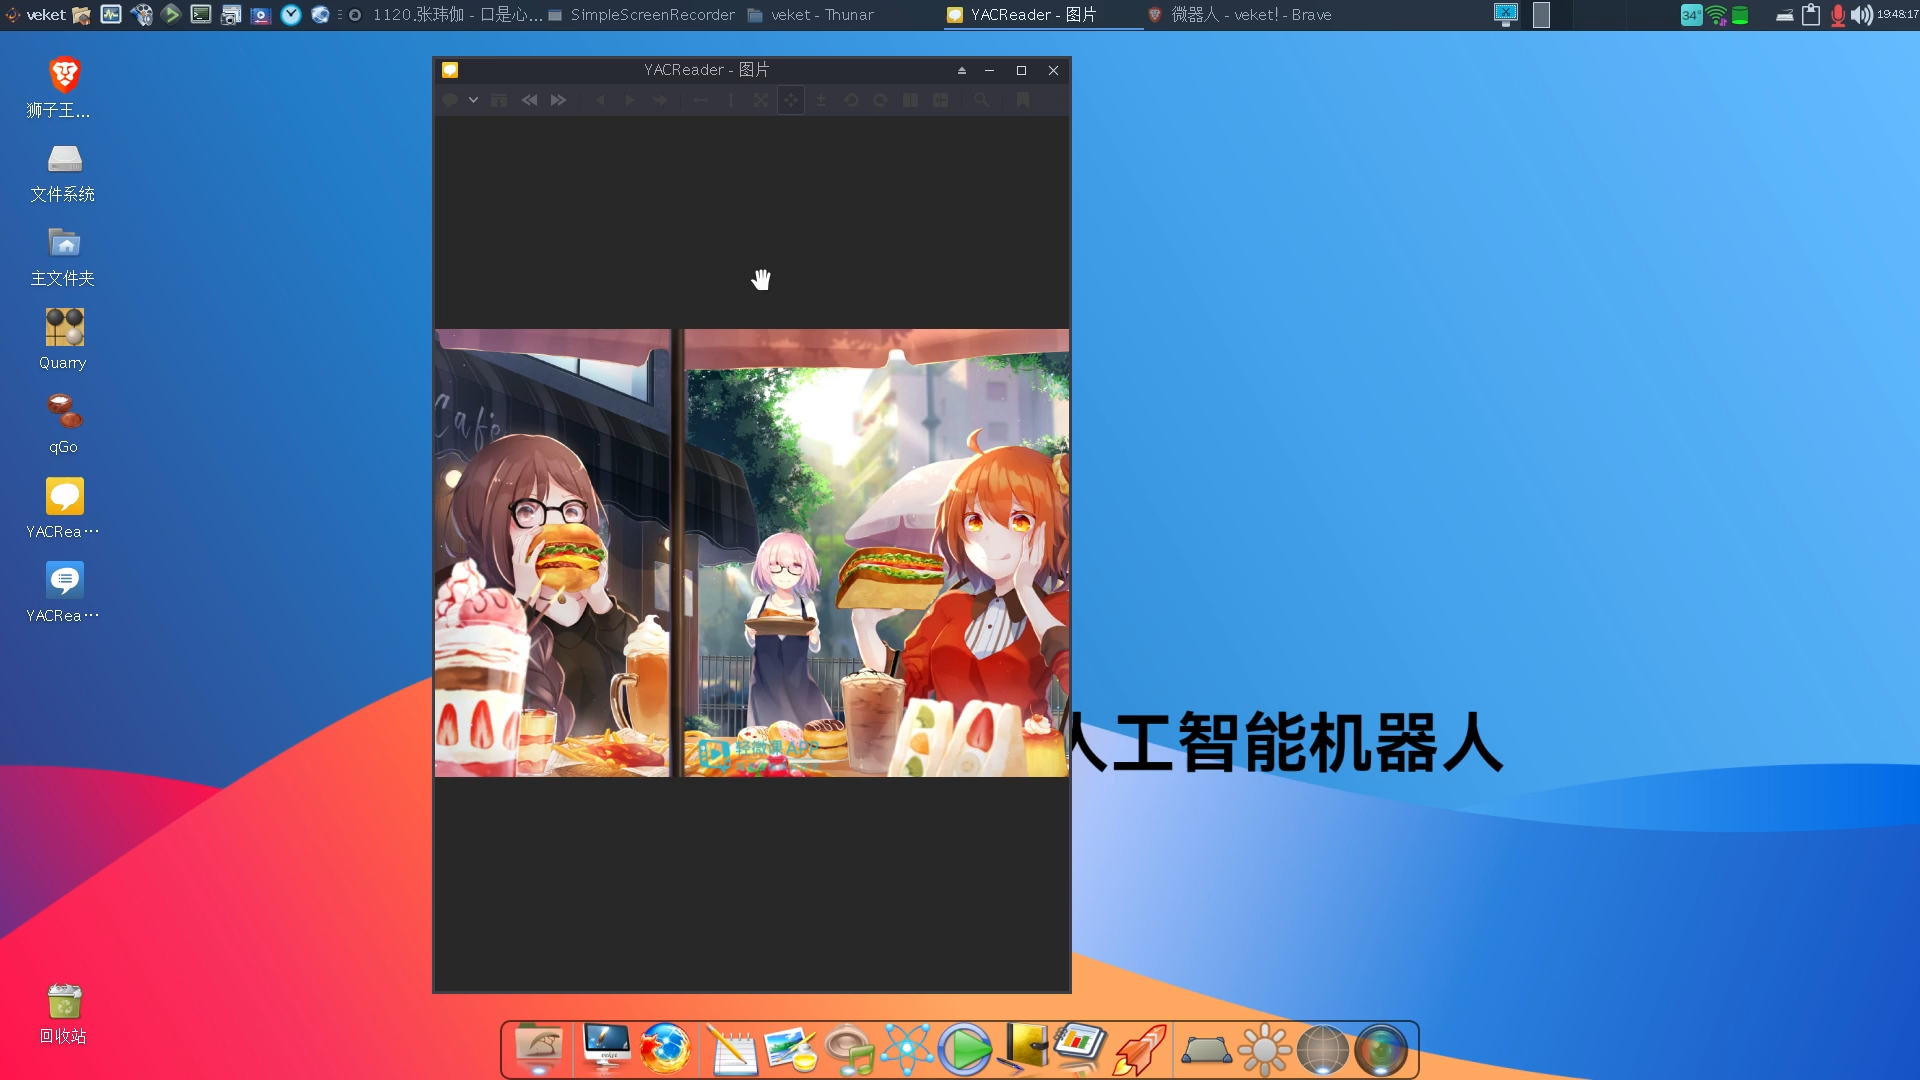Click the magnifying glass toolbar icon
This screenshot has height=1080, width=1920.
tap(982, 100)
